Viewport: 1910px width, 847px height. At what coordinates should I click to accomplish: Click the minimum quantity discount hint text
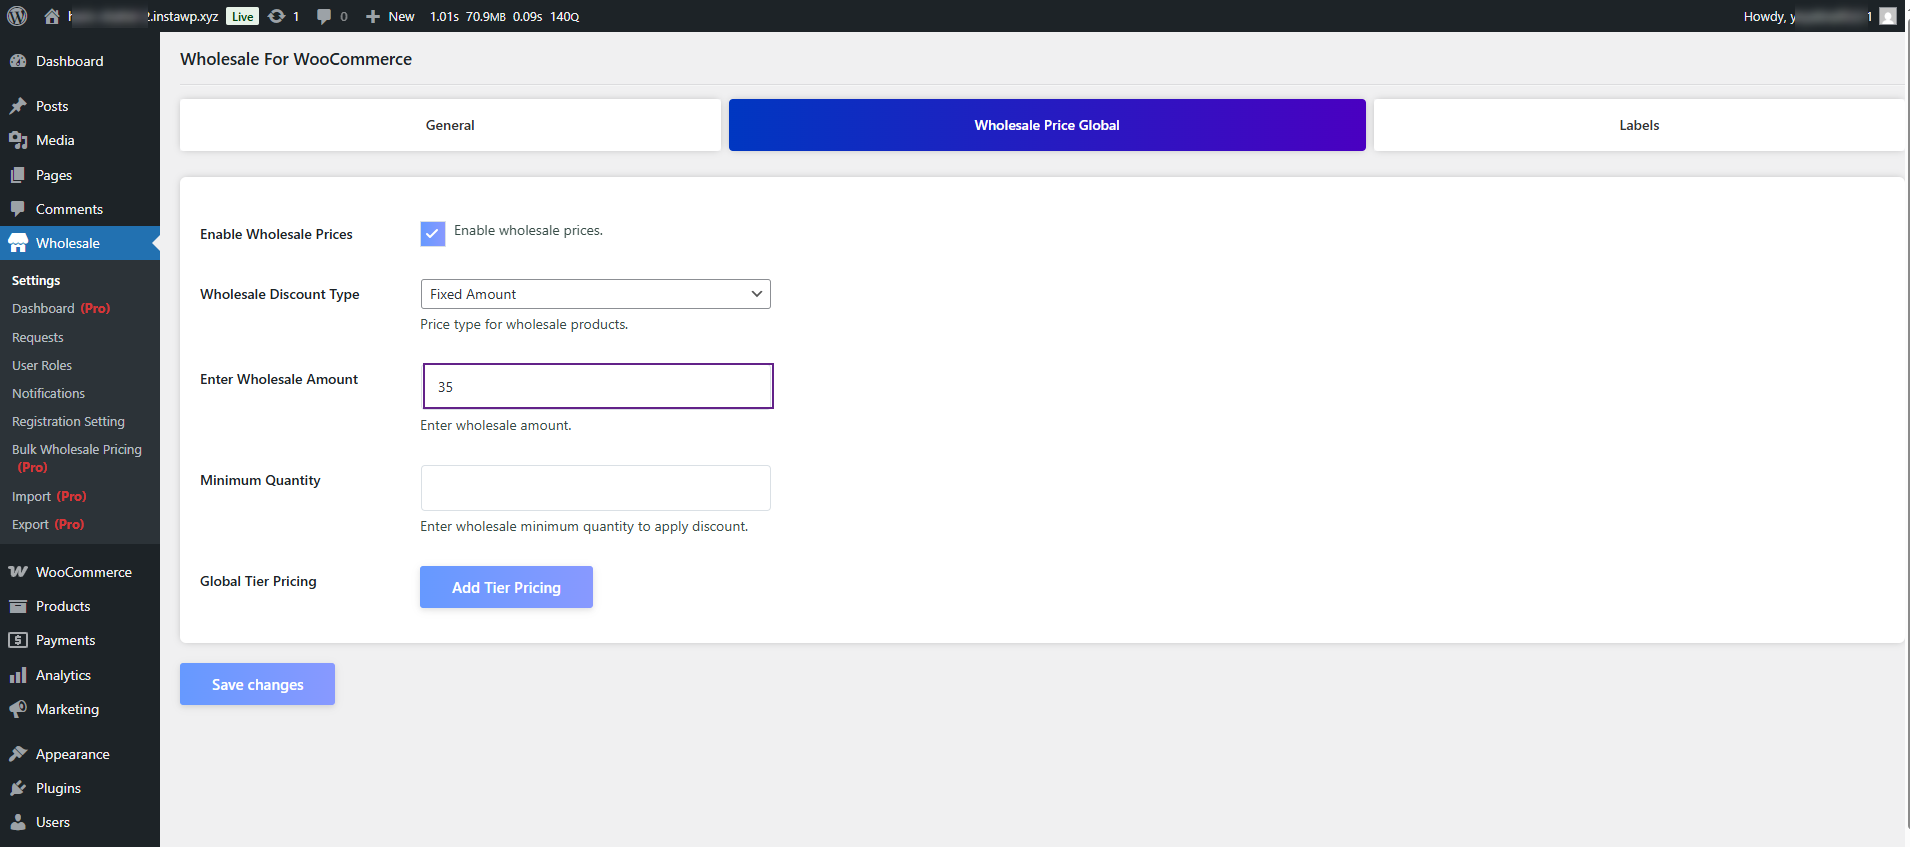click(x=584, y=526)
